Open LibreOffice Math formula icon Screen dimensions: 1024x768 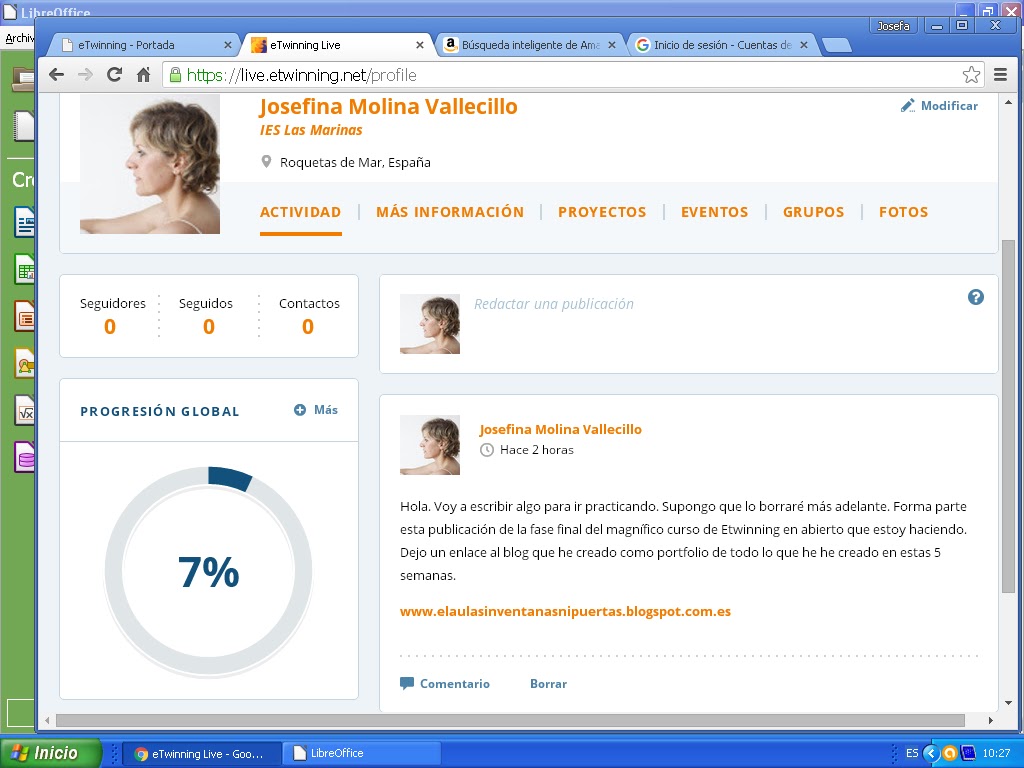(x=24, y=411)
